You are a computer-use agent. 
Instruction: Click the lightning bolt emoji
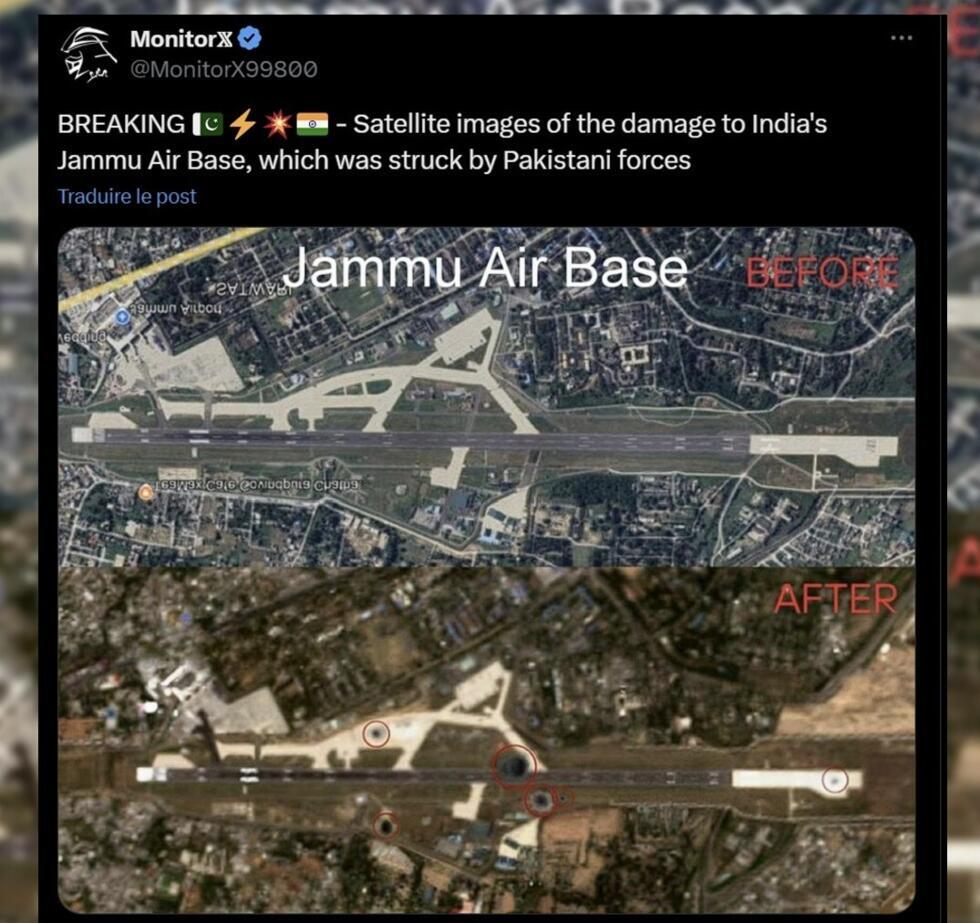coord(242,124)
